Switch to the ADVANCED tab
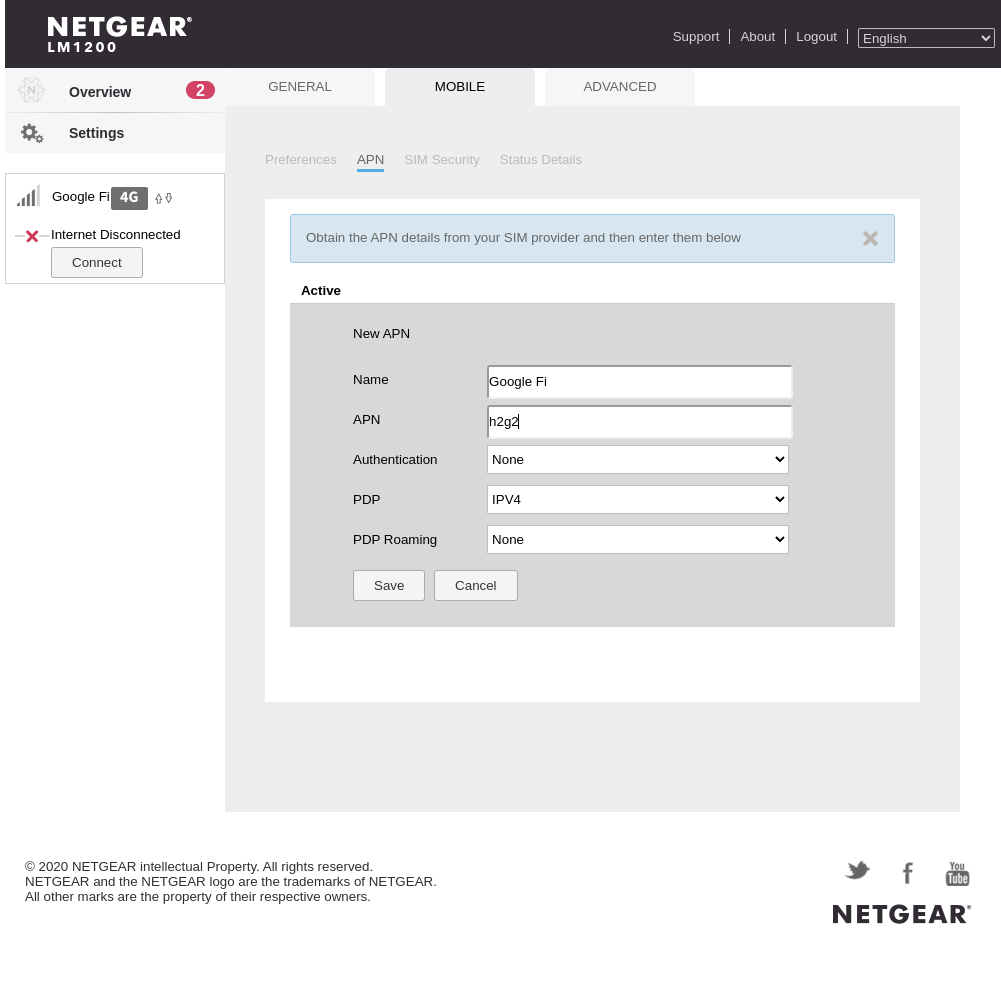This screenshot has width=1001, height=983. [x=619, y=87]
